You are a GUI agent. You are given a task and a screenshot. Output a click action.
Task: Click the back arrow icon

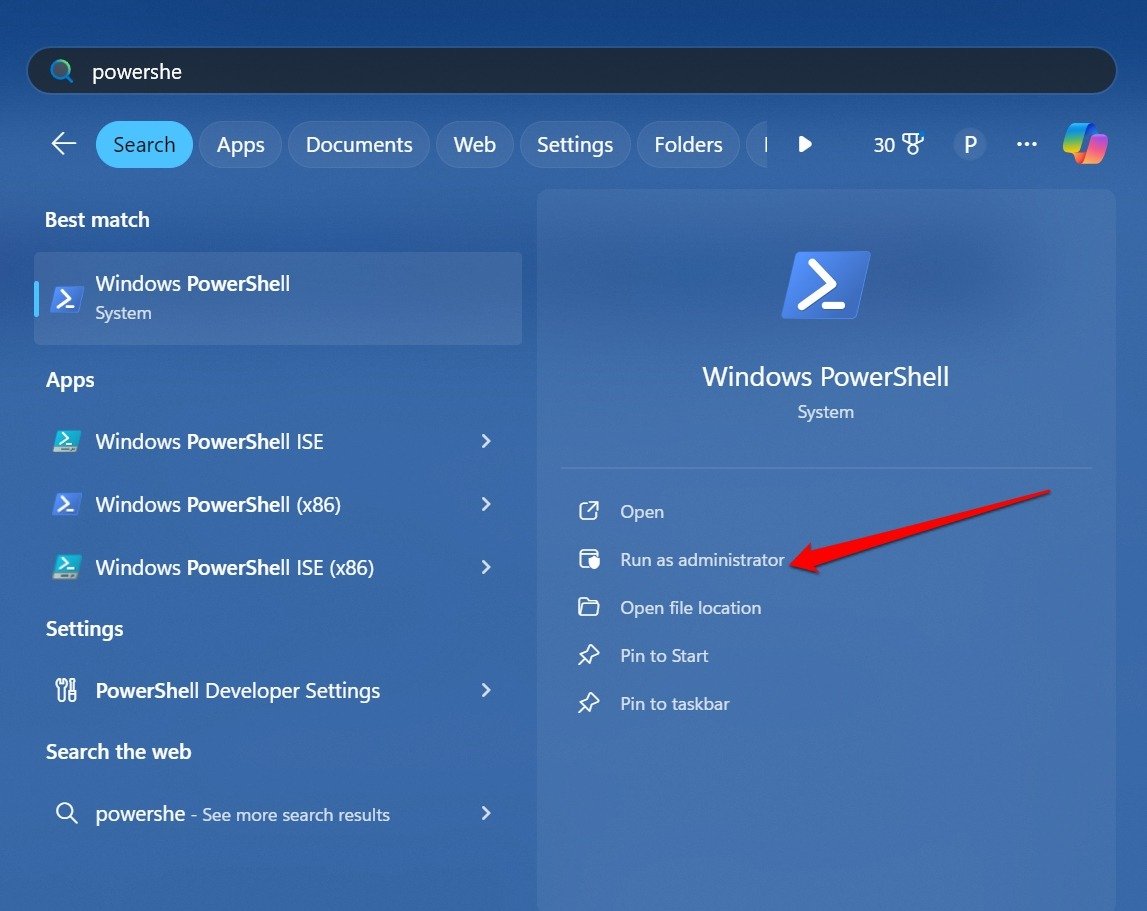(64, 144)
